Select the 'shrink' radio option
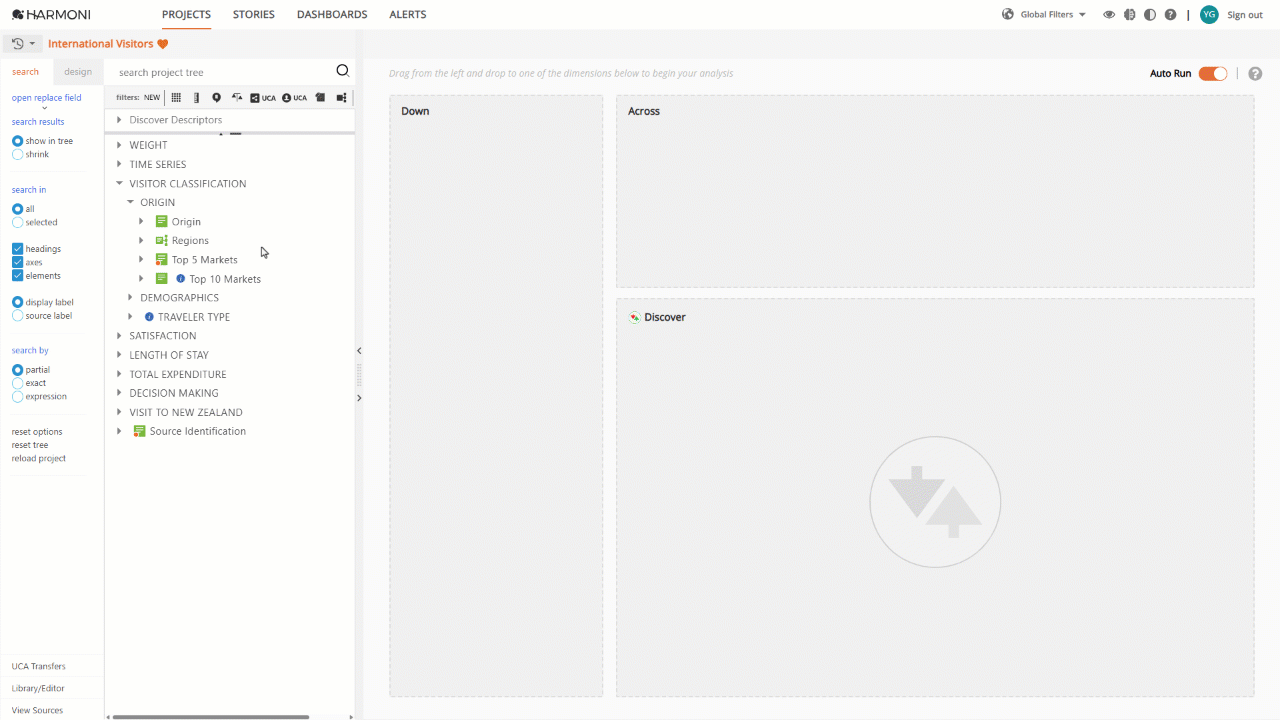The image size is (1280, 720). click(17, 154)
